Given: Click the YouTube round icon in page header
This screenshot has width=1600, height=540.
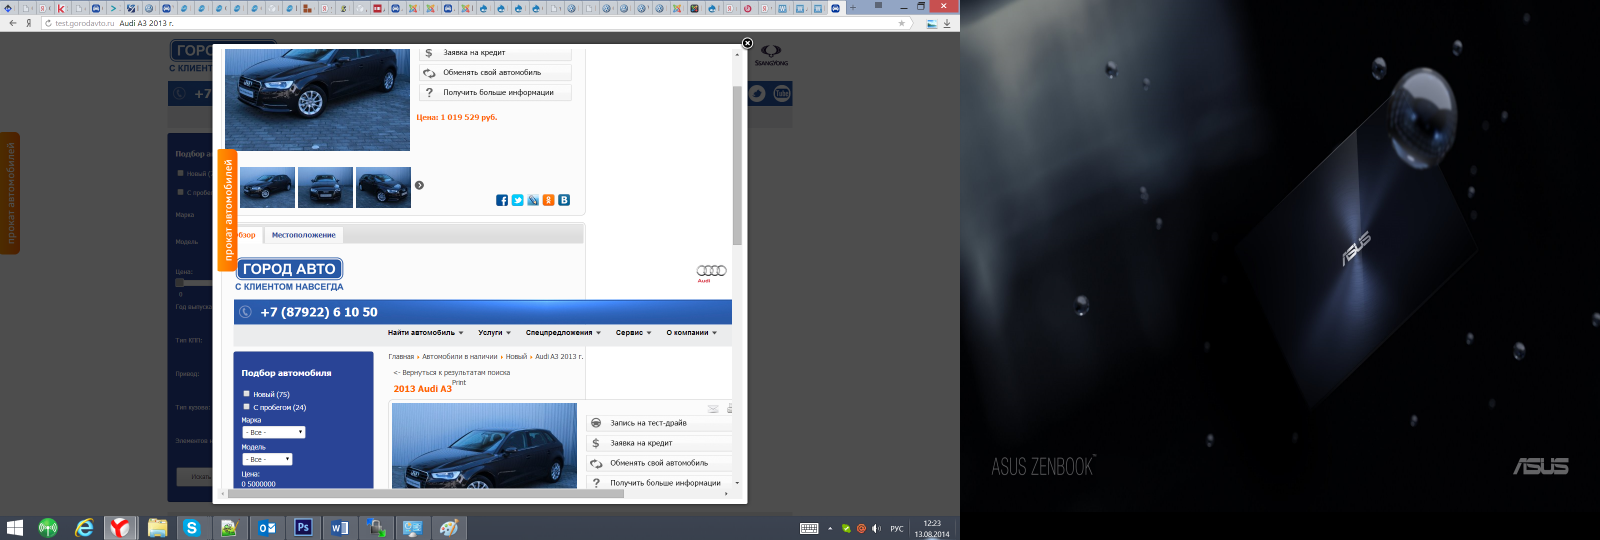Looking at the screenshot, I should pos(782,93).
